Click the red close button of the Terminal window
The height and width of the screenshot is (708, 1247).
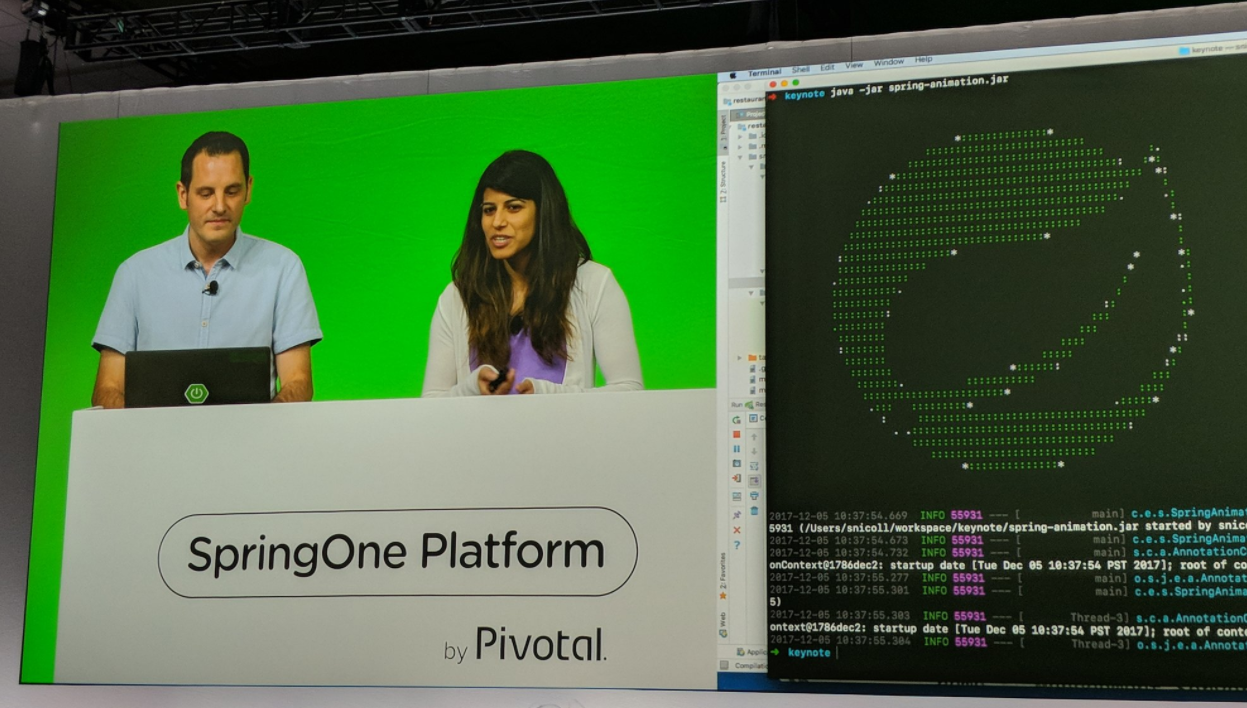point(773,84)
